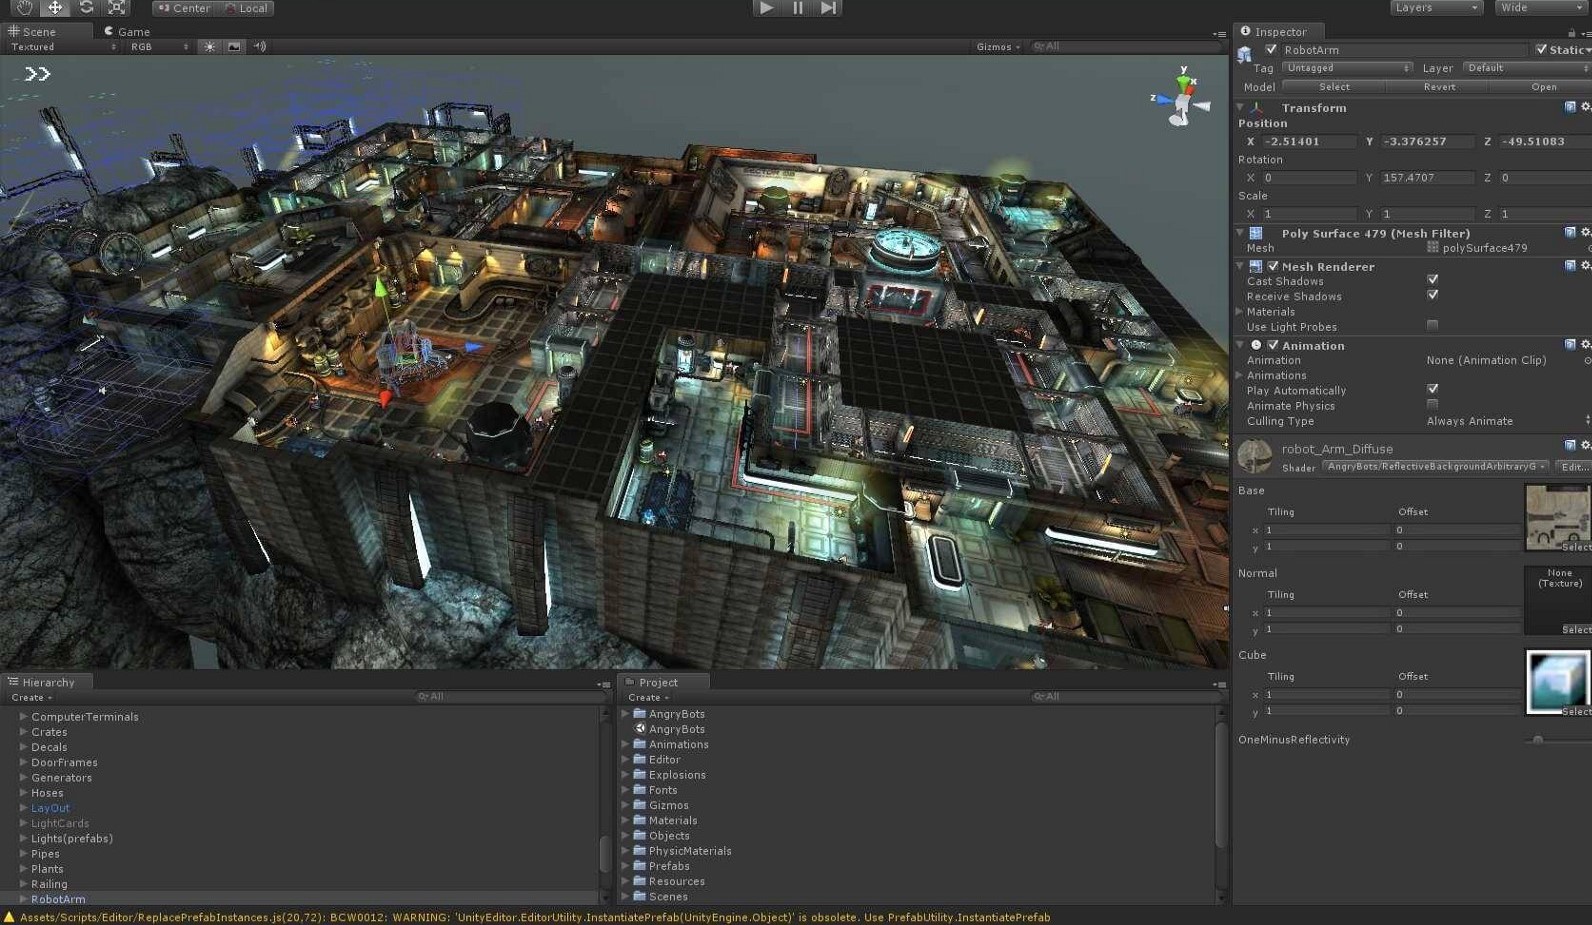Click the shader Edit button

[1574, 467]
